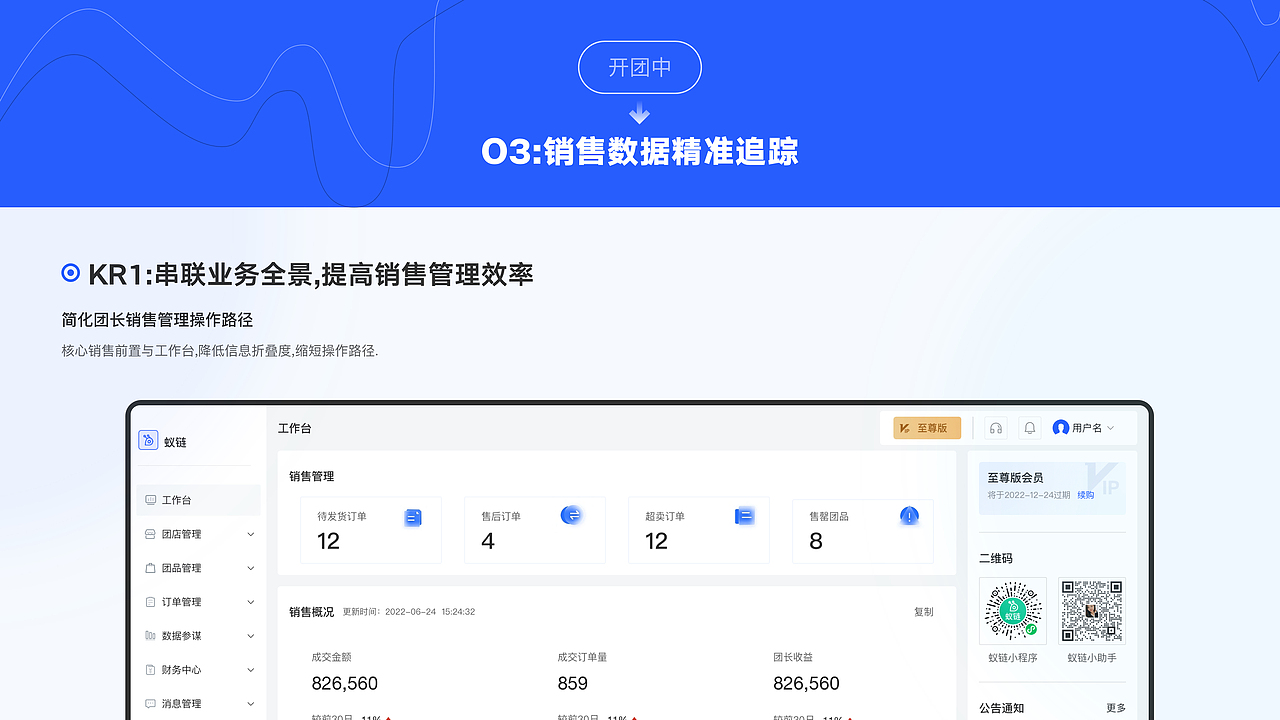Image resolution: width=1280 pixels, height=720 pixels.
Task: Click the 蚁链小程序 QR code
Action: 1013,610
